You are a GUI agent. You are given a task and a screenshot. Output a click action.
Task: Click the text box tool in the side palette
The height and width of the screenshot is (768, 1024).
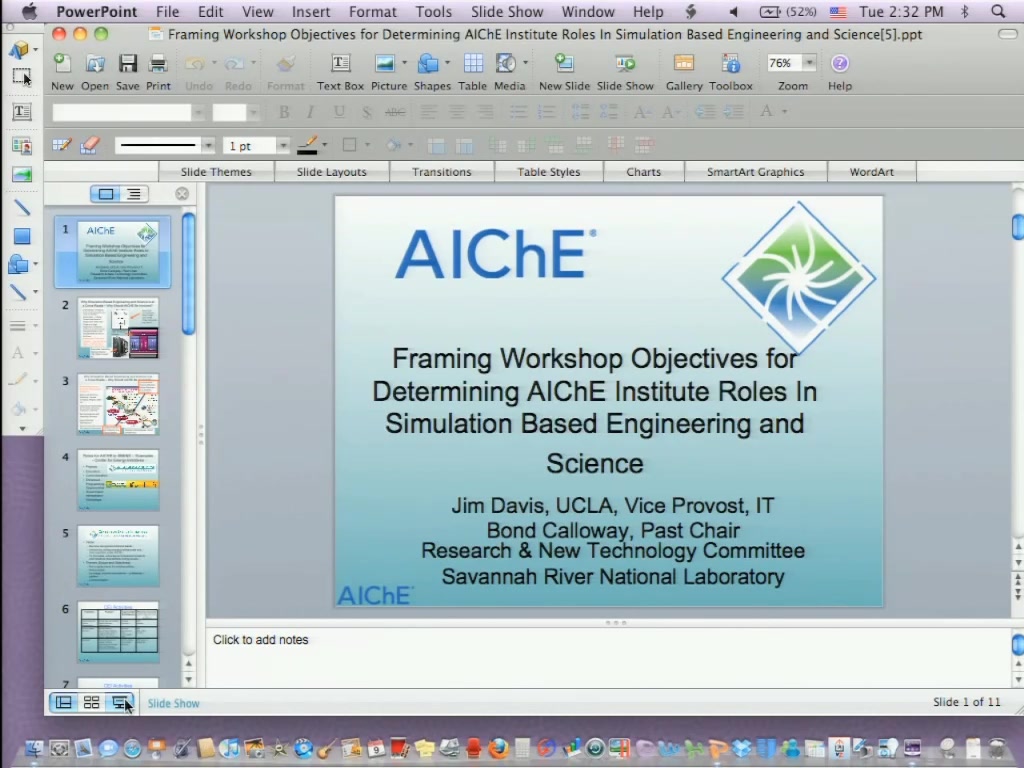22,112
